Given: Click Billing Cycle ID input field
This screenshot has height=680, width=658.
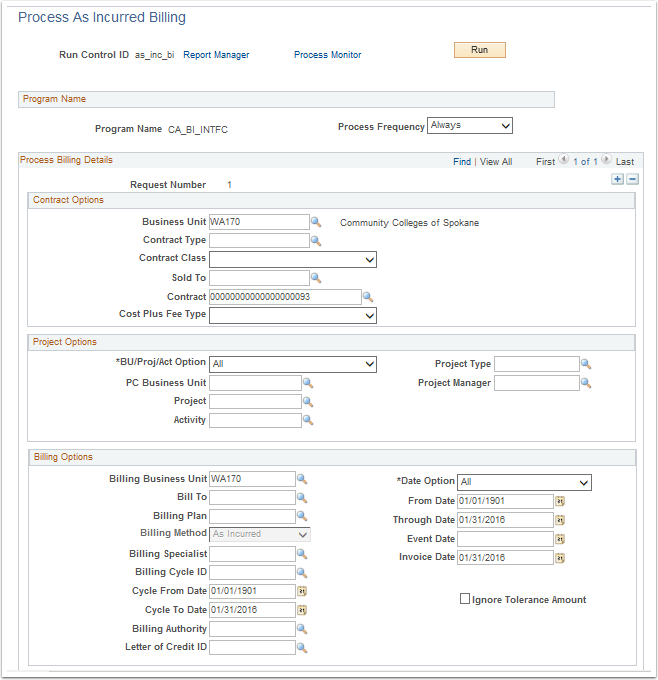Looking at the screenshot, I should tap(252, 572).
